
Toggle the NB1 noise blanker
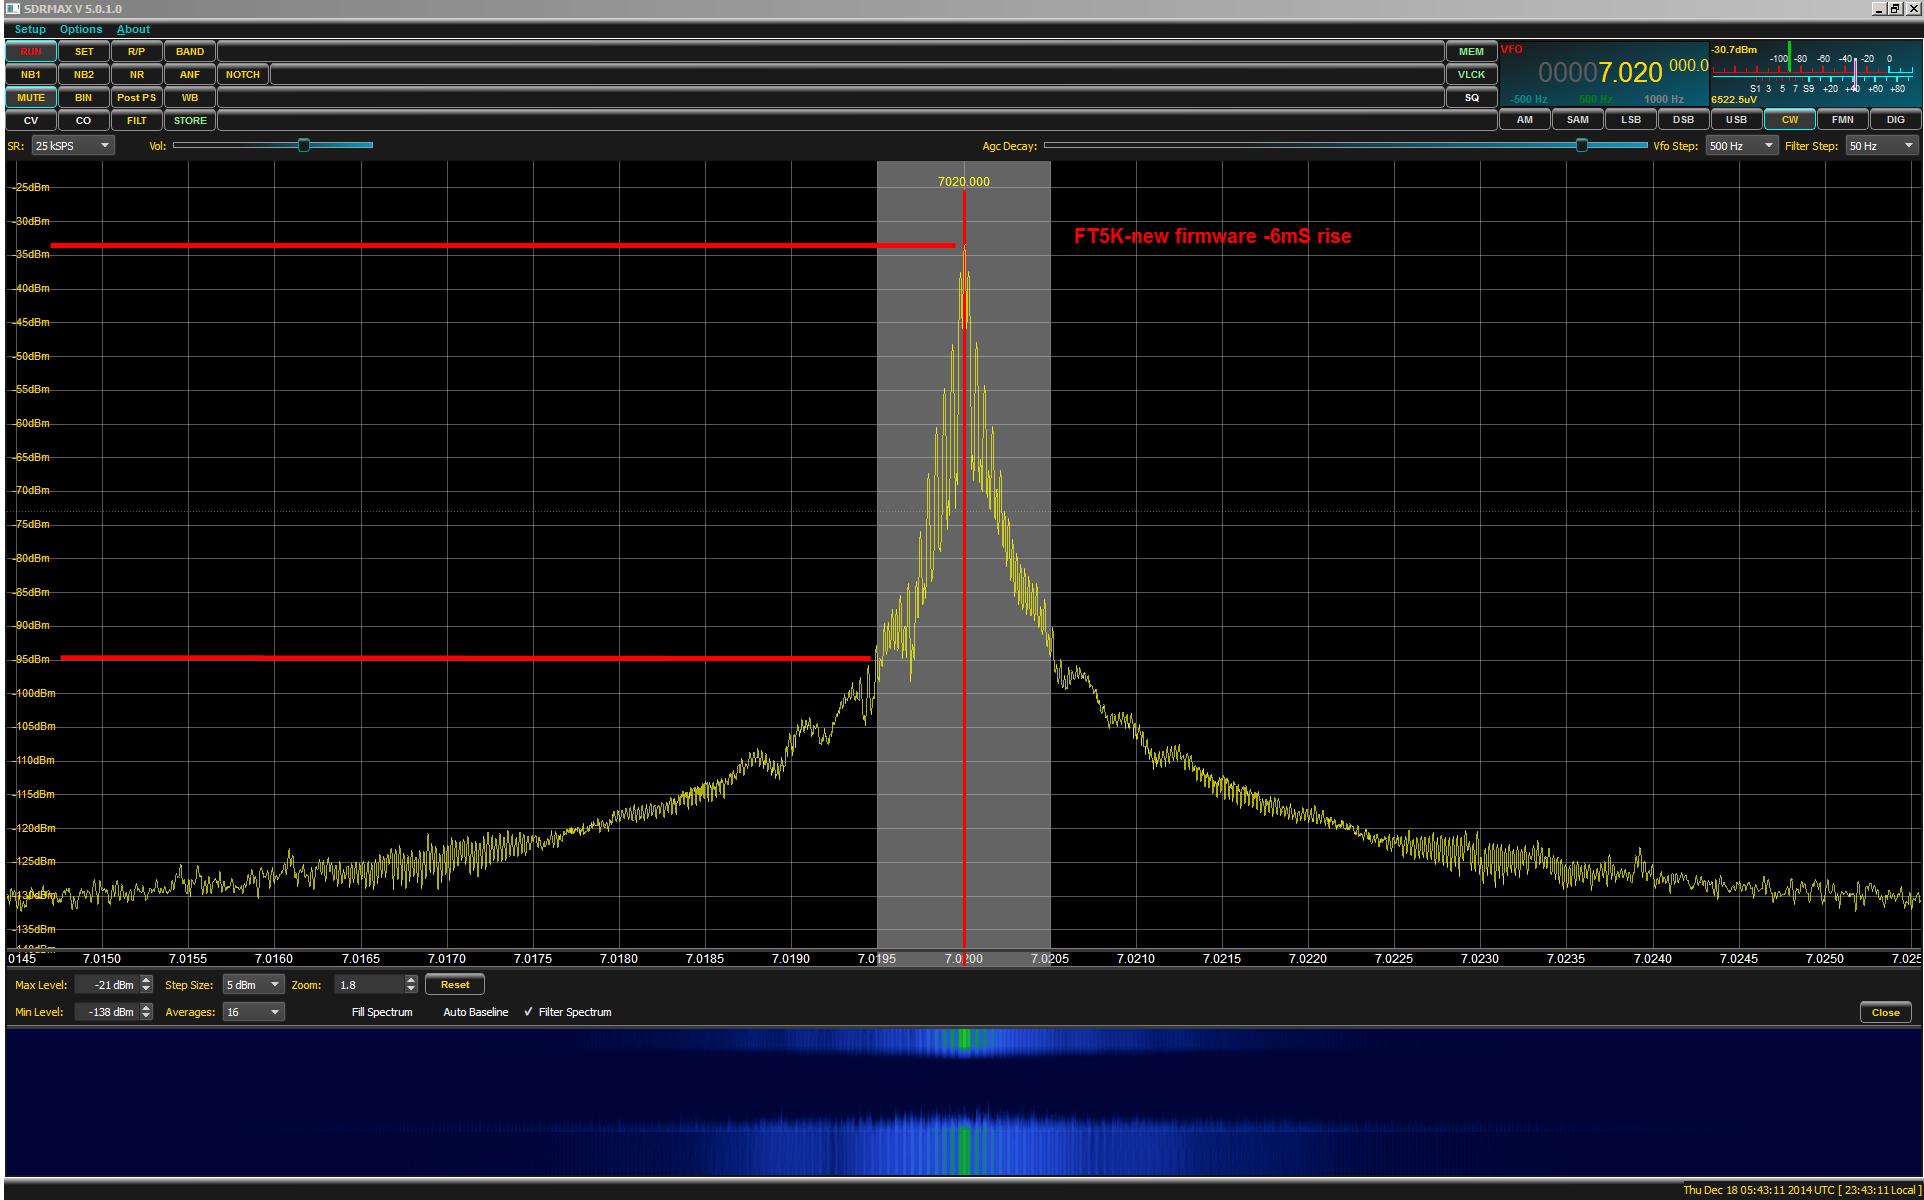click(x=31, y=75)
